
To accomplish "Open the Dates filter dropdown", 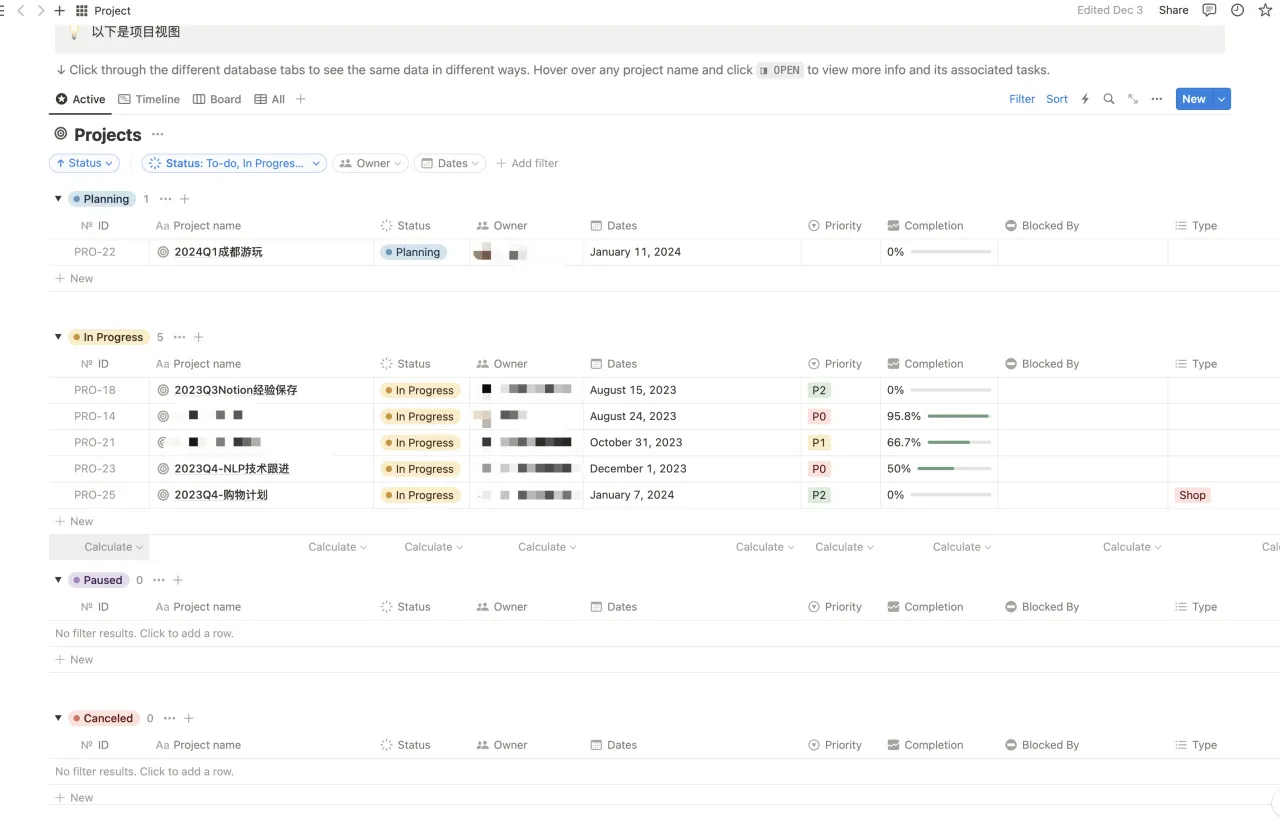I will (x=450, y=163).
